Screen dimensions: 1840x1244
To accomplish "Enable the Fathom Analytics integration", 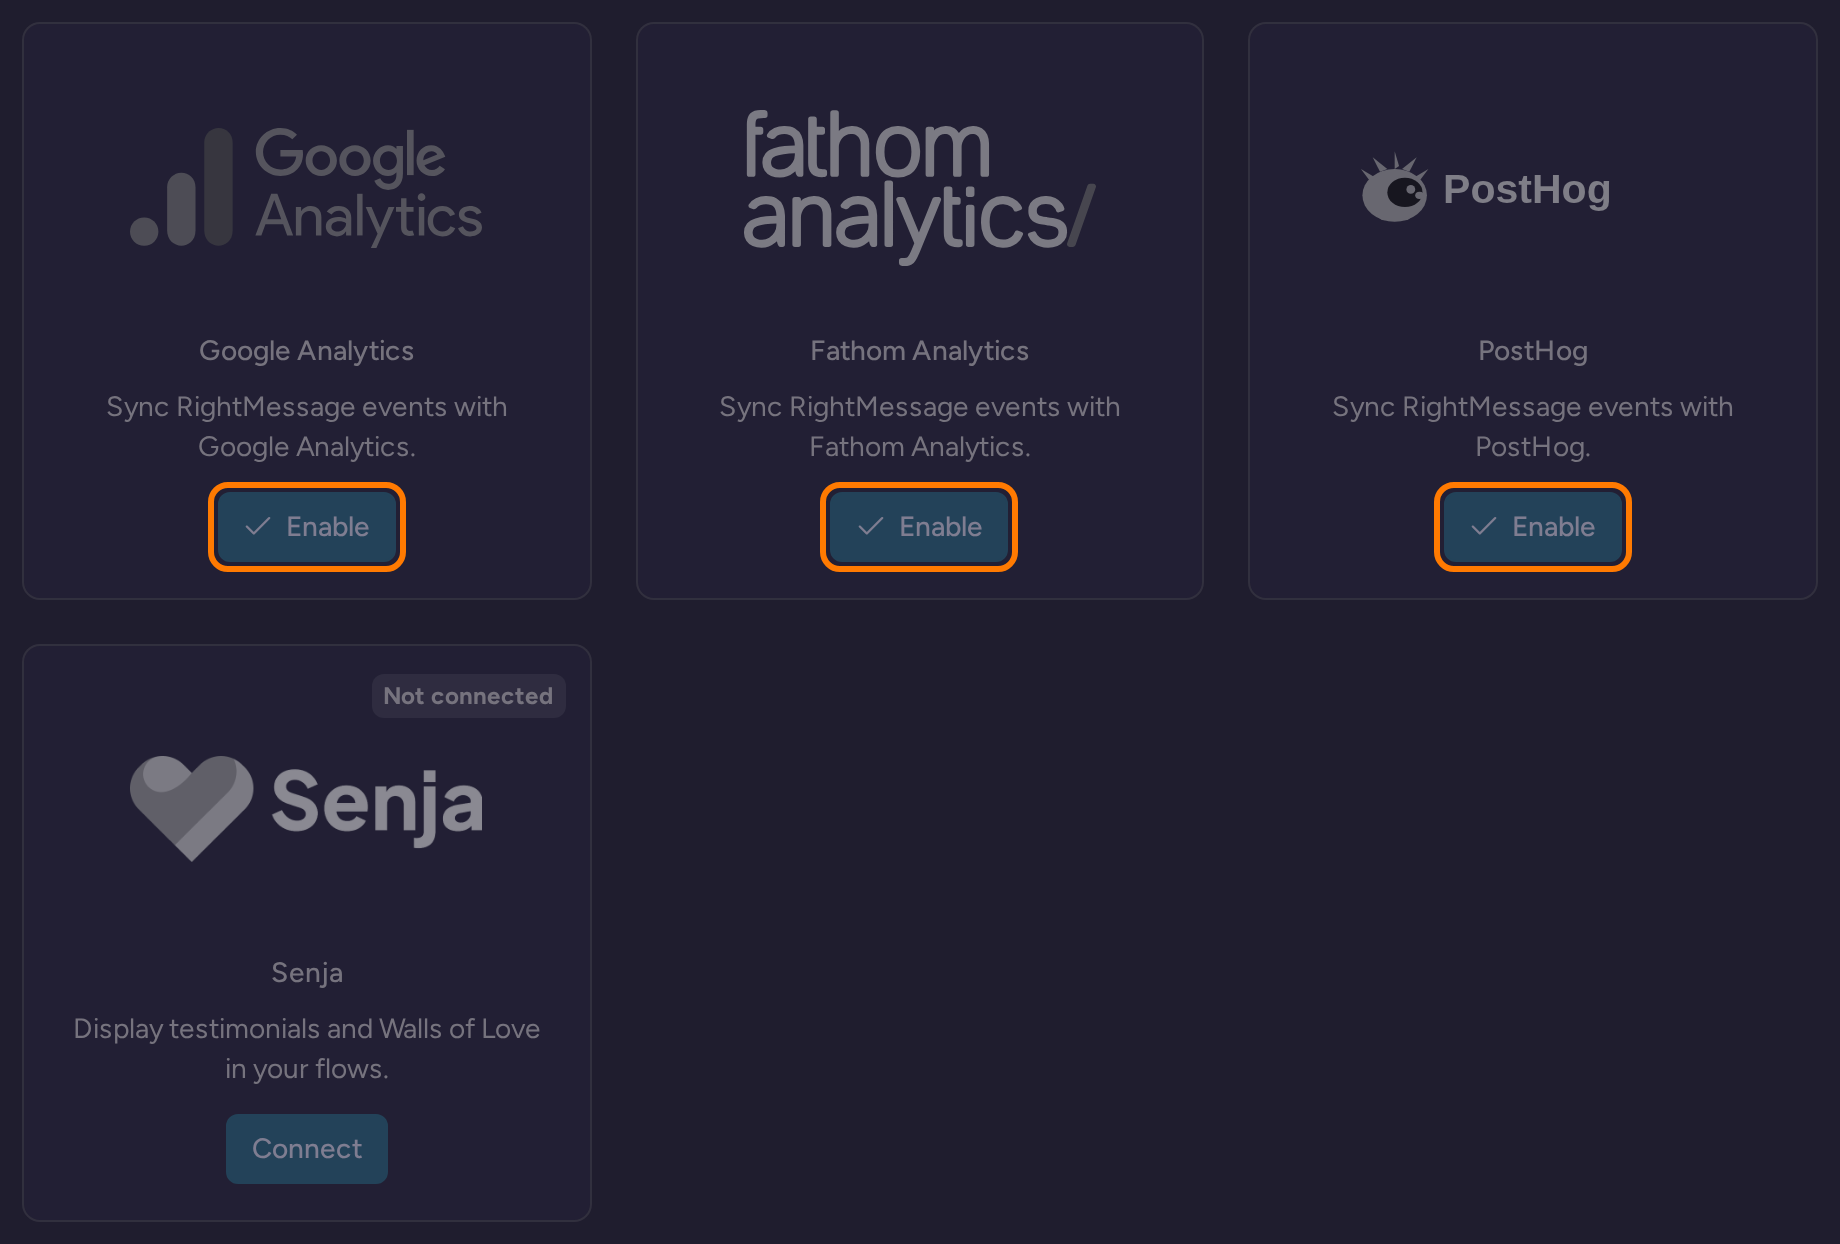I will pyautogui.click(x=919, y=527).
